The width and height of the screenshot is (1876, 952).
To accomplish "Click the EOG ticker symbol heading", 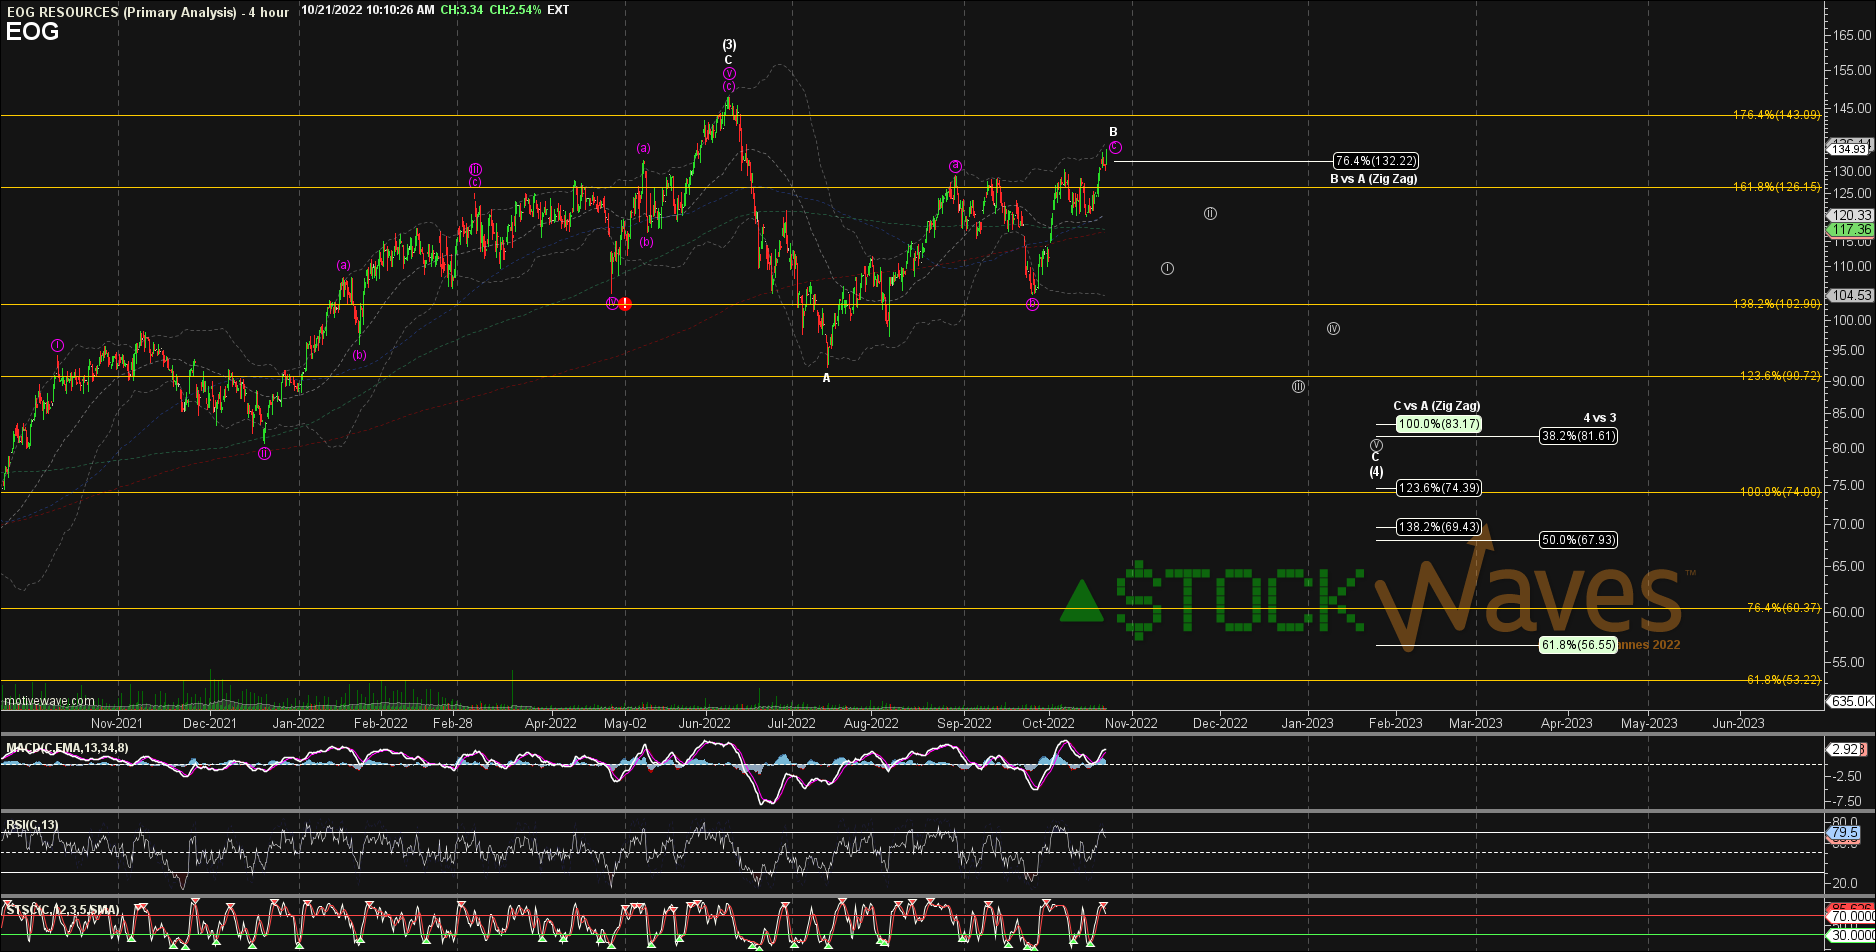I will point(32,32).
